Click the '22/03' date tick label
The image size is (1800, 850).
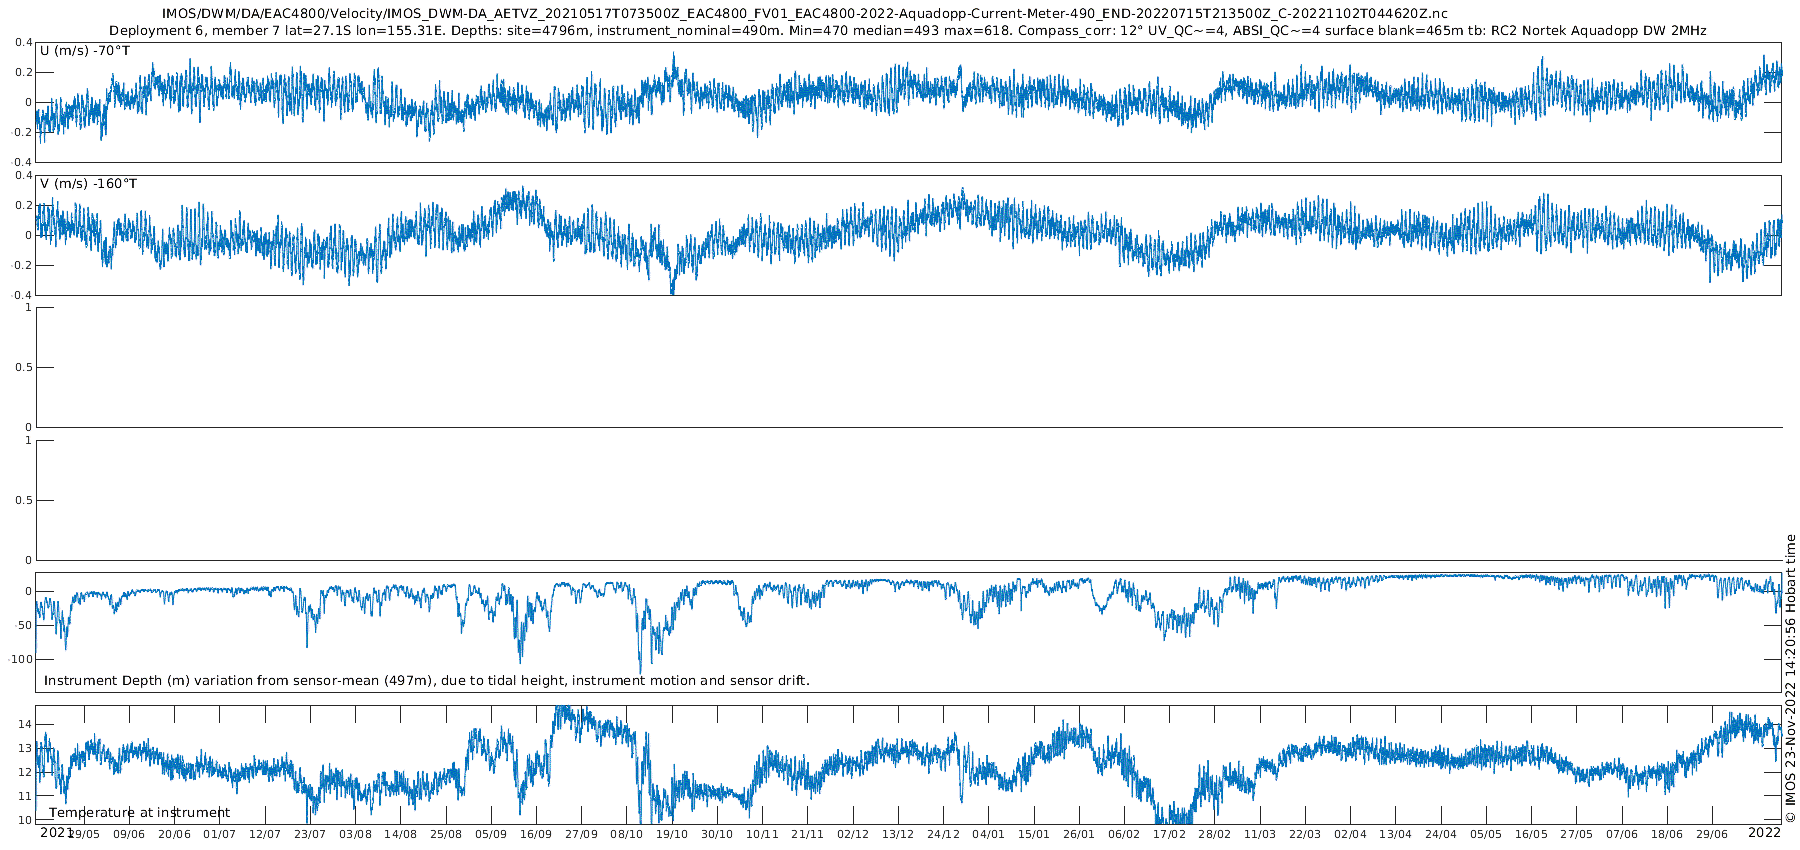tap(1305, 834)
